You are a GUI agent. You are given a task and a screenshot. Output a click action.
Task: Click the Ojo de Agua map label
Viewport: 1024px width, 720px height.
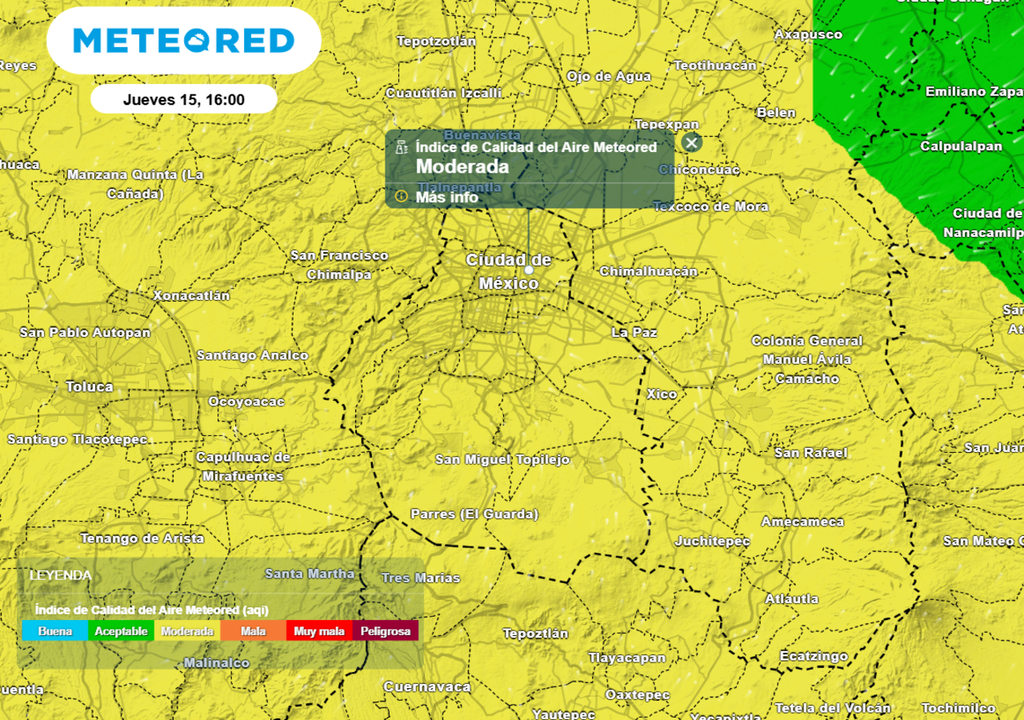(x=609, y=76)
